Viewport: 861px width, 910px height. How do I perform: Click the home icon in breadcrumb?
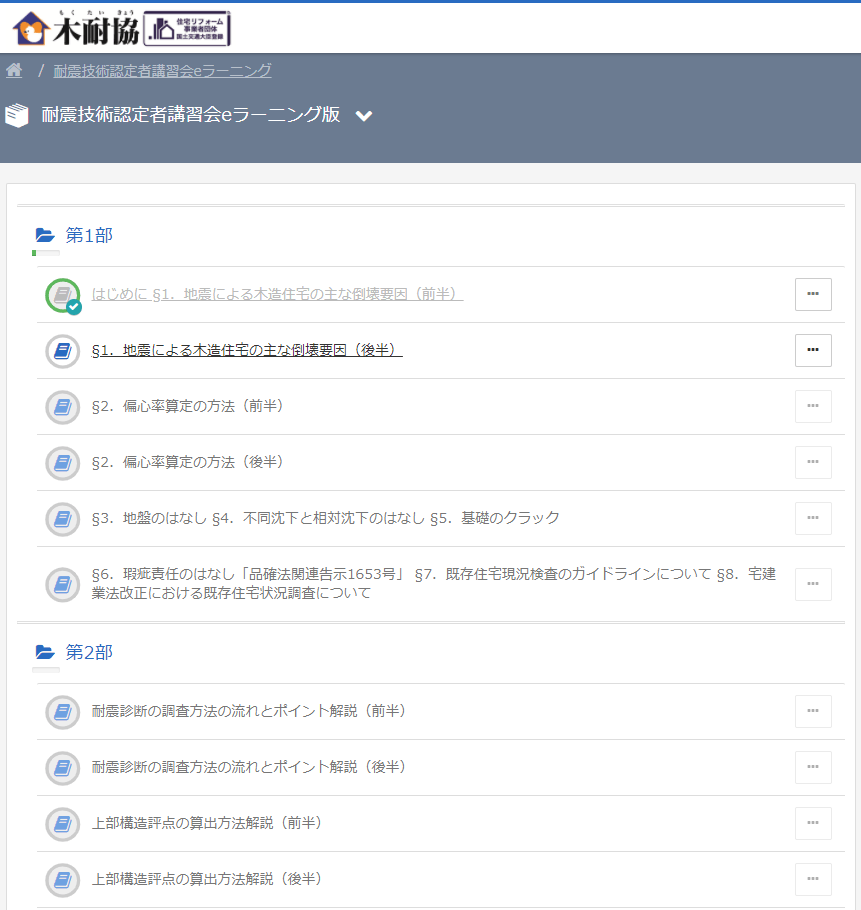14,70
